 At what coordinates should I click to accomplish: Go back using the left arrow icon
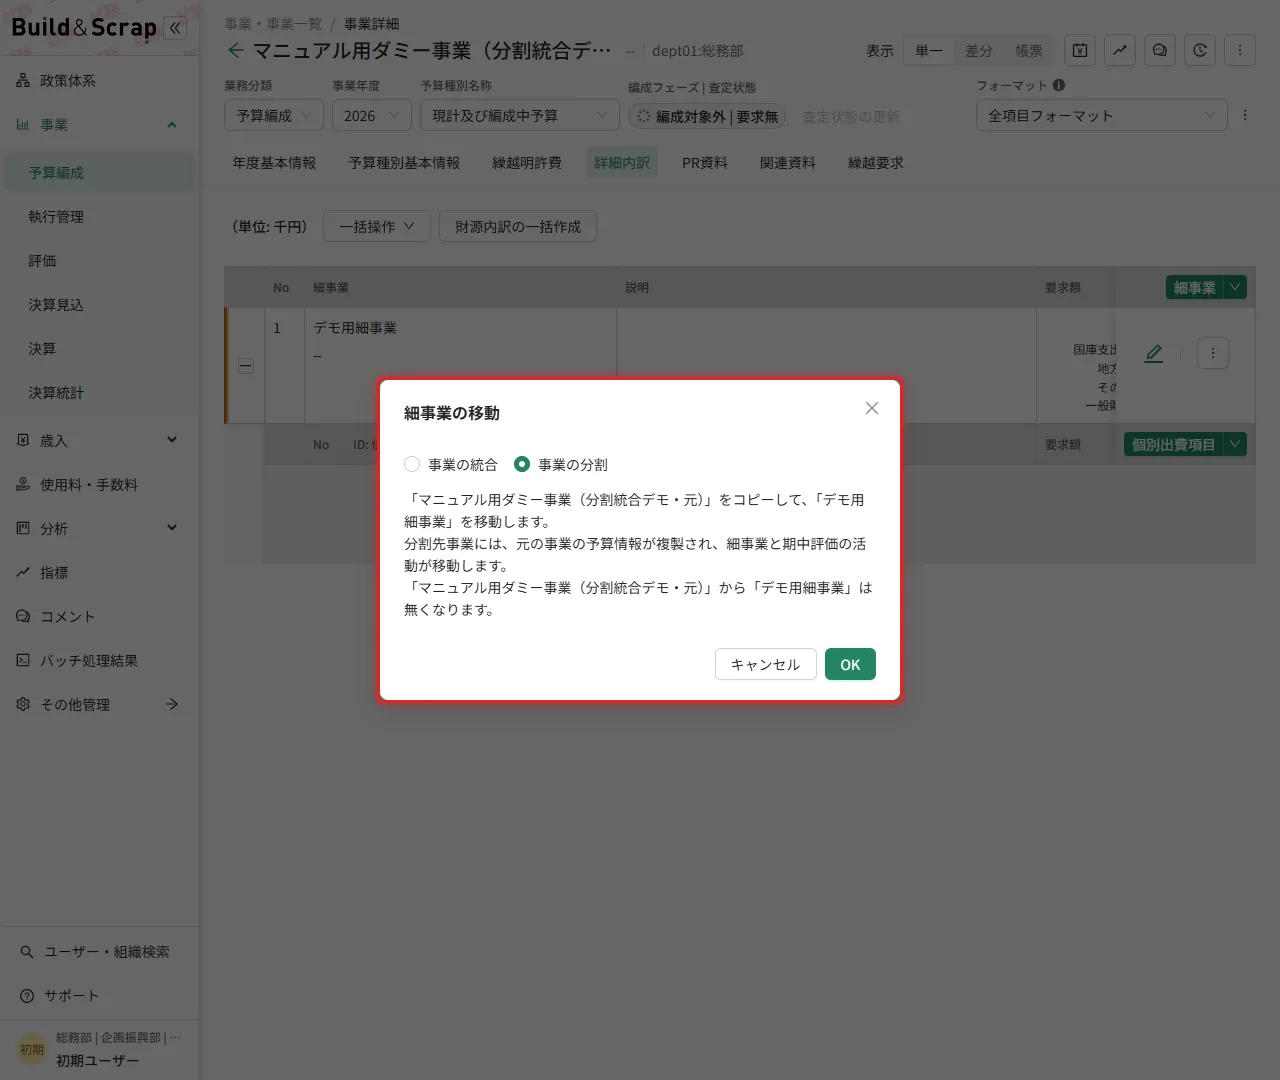tap(235, 50)
